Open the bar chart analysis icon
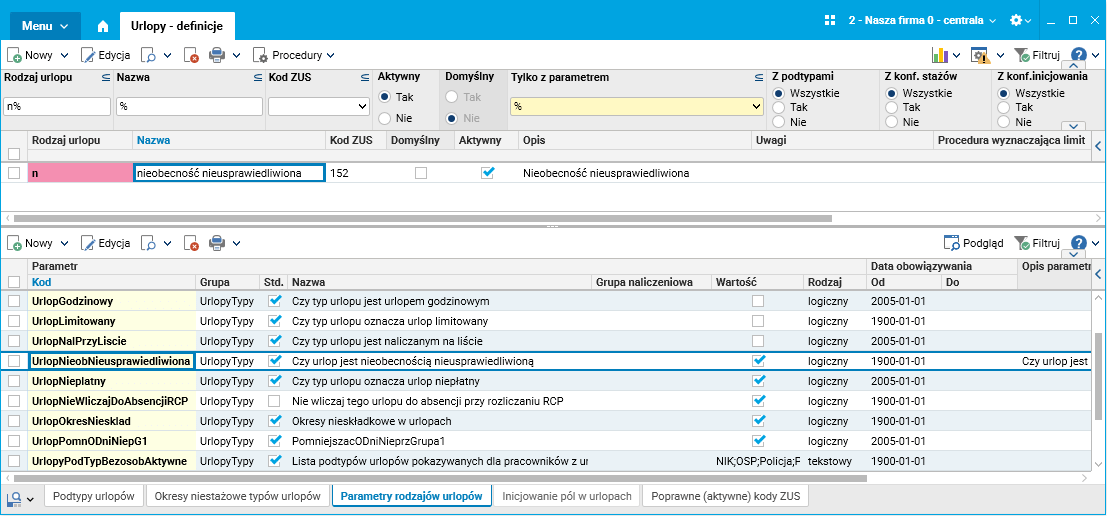 940,55
